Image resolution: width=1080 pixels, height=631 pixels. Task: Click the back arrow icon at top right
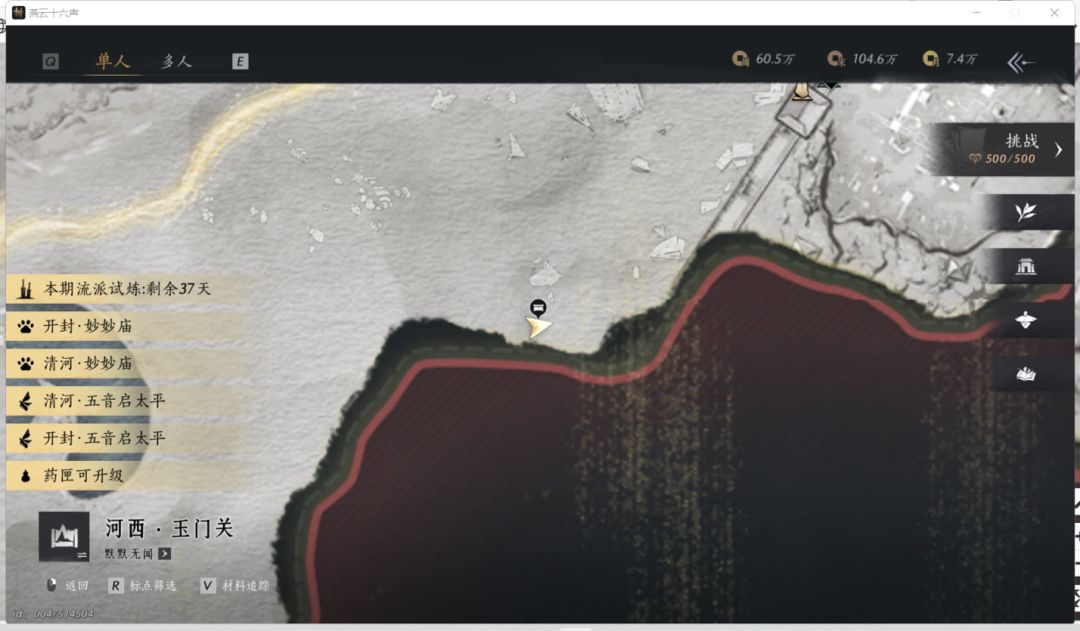tap(1020, 63)
